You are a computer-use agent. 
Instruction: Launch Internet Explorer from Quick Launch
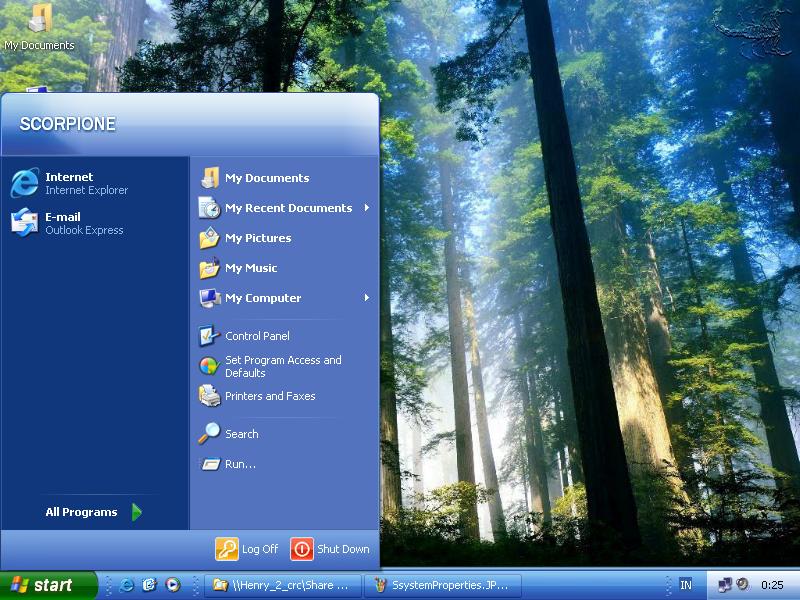click(127, 585)
